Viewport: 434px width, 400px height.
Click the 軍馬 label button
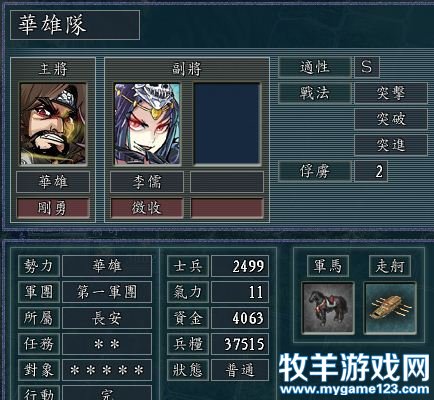(328, 266)
